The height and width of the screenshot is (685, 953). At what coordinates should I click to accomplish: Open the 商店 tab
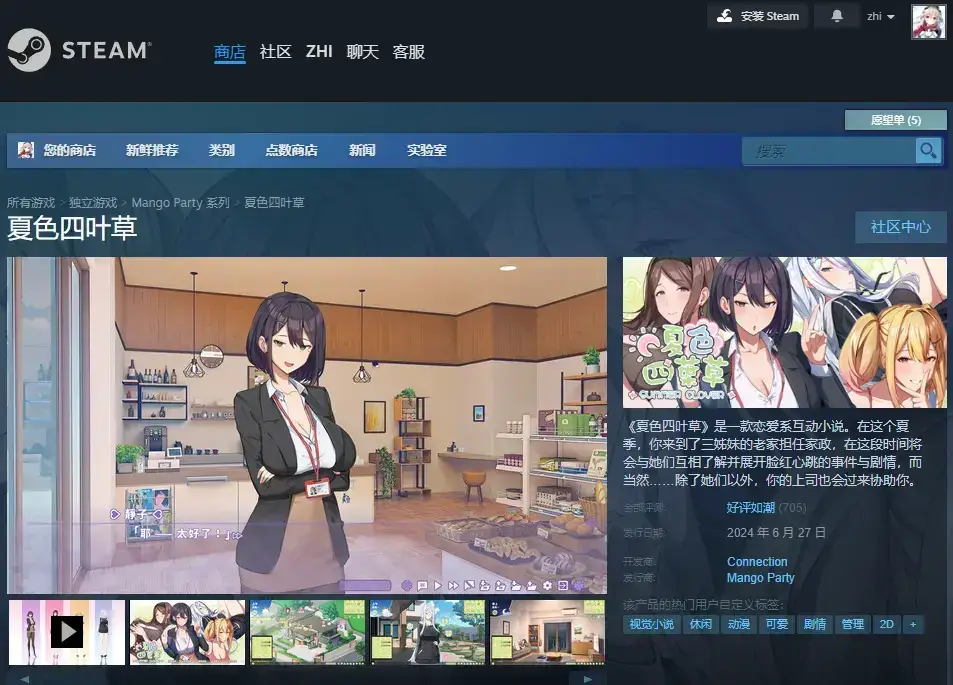[230, 52]
